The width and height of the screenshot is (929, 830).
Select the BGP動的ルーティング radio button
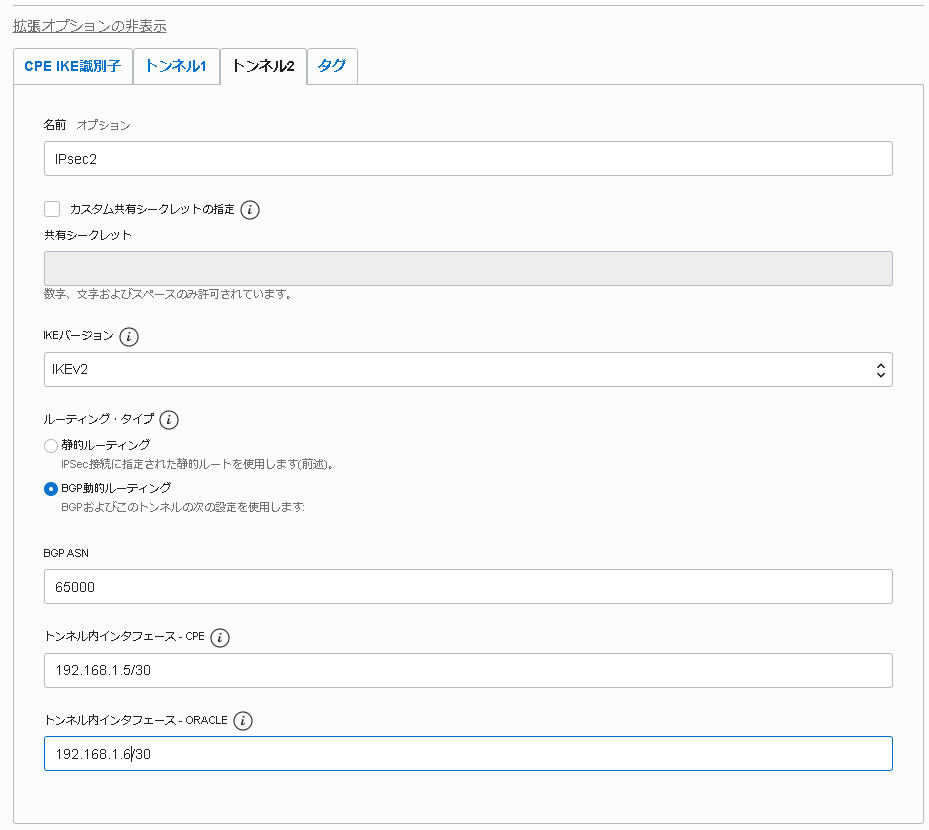coord(51,489)
